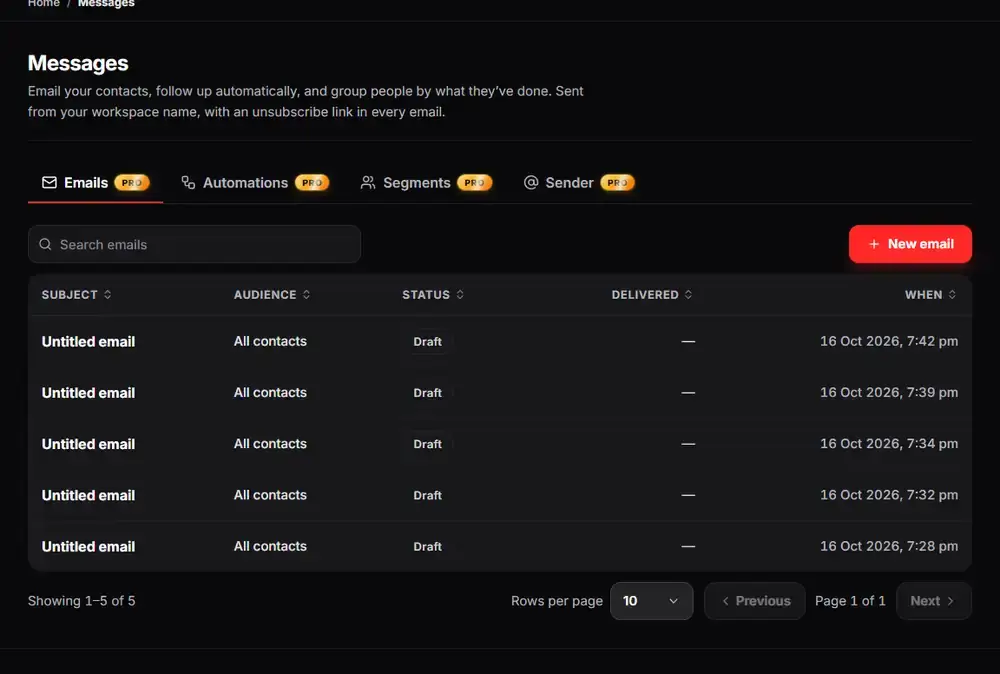Open the Sender tab
This screenshot has height=674, width=1000.
click(579, 183)
